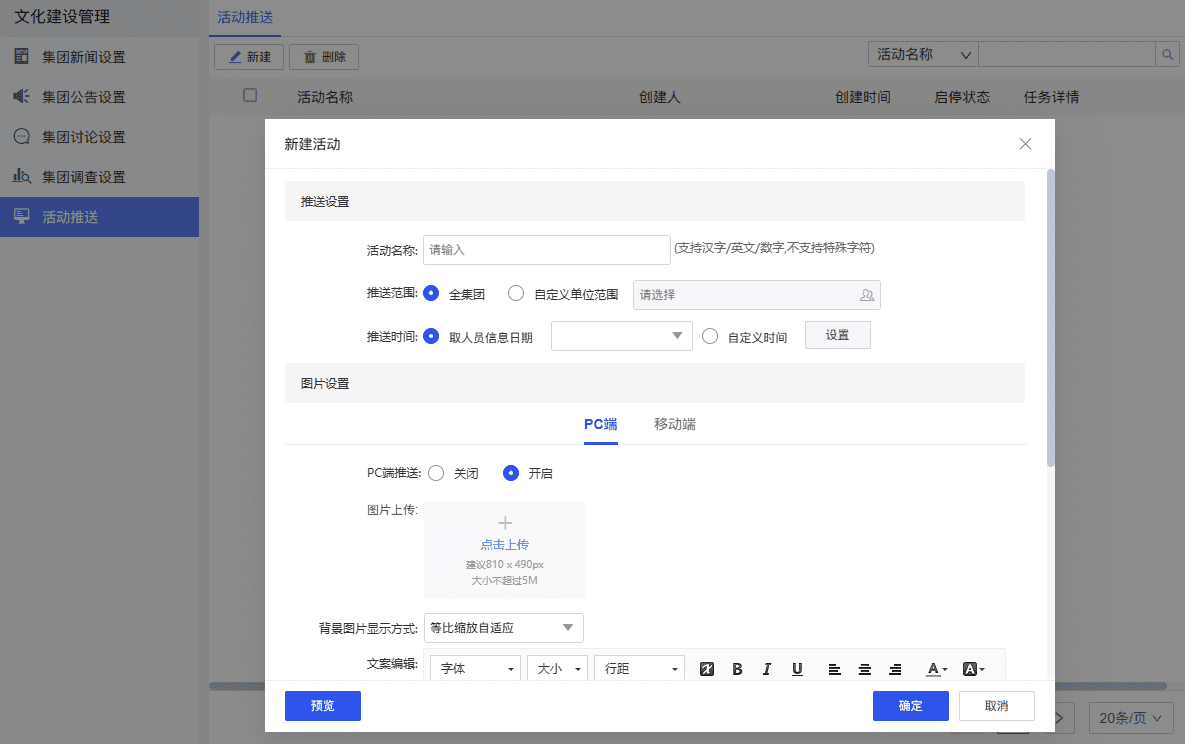Align text right in editor
This screenshot has height=744, width=1185.
point(895,669)
